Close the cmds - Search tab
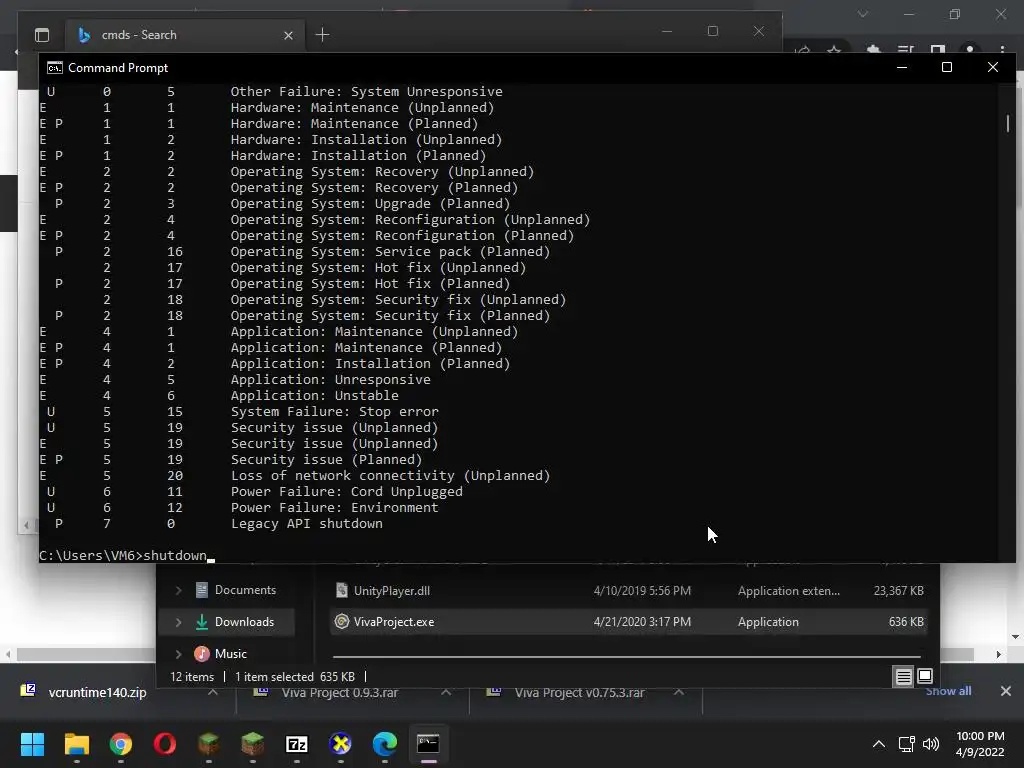This screenshot has height=768, width=1024. click(x=288, y=35)
